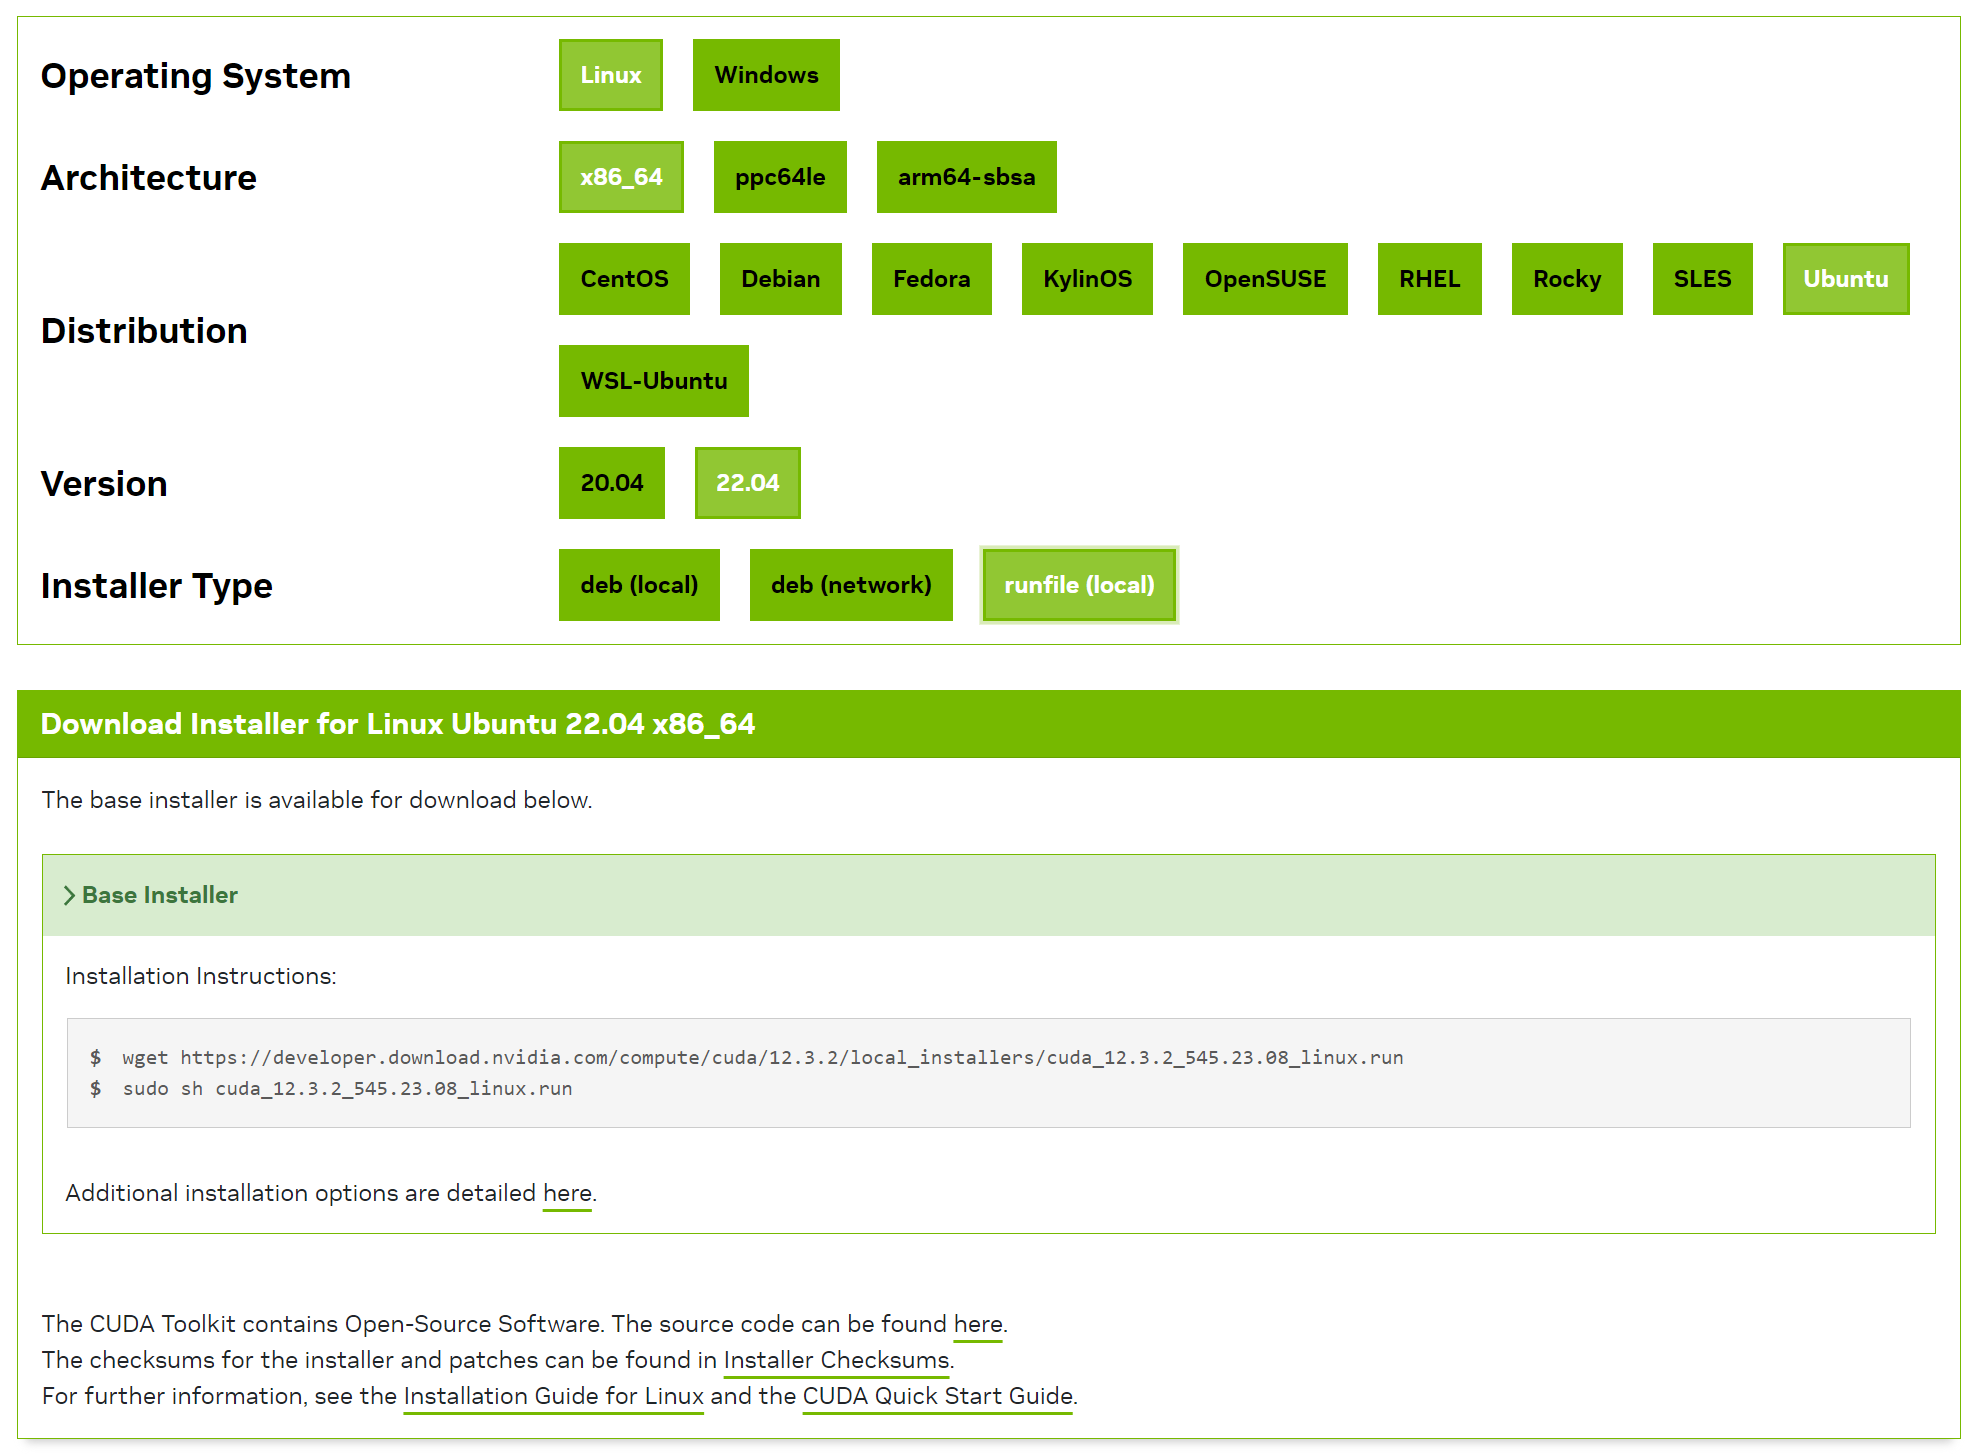Open the additional installation options 'here' link

(567, 1193)
